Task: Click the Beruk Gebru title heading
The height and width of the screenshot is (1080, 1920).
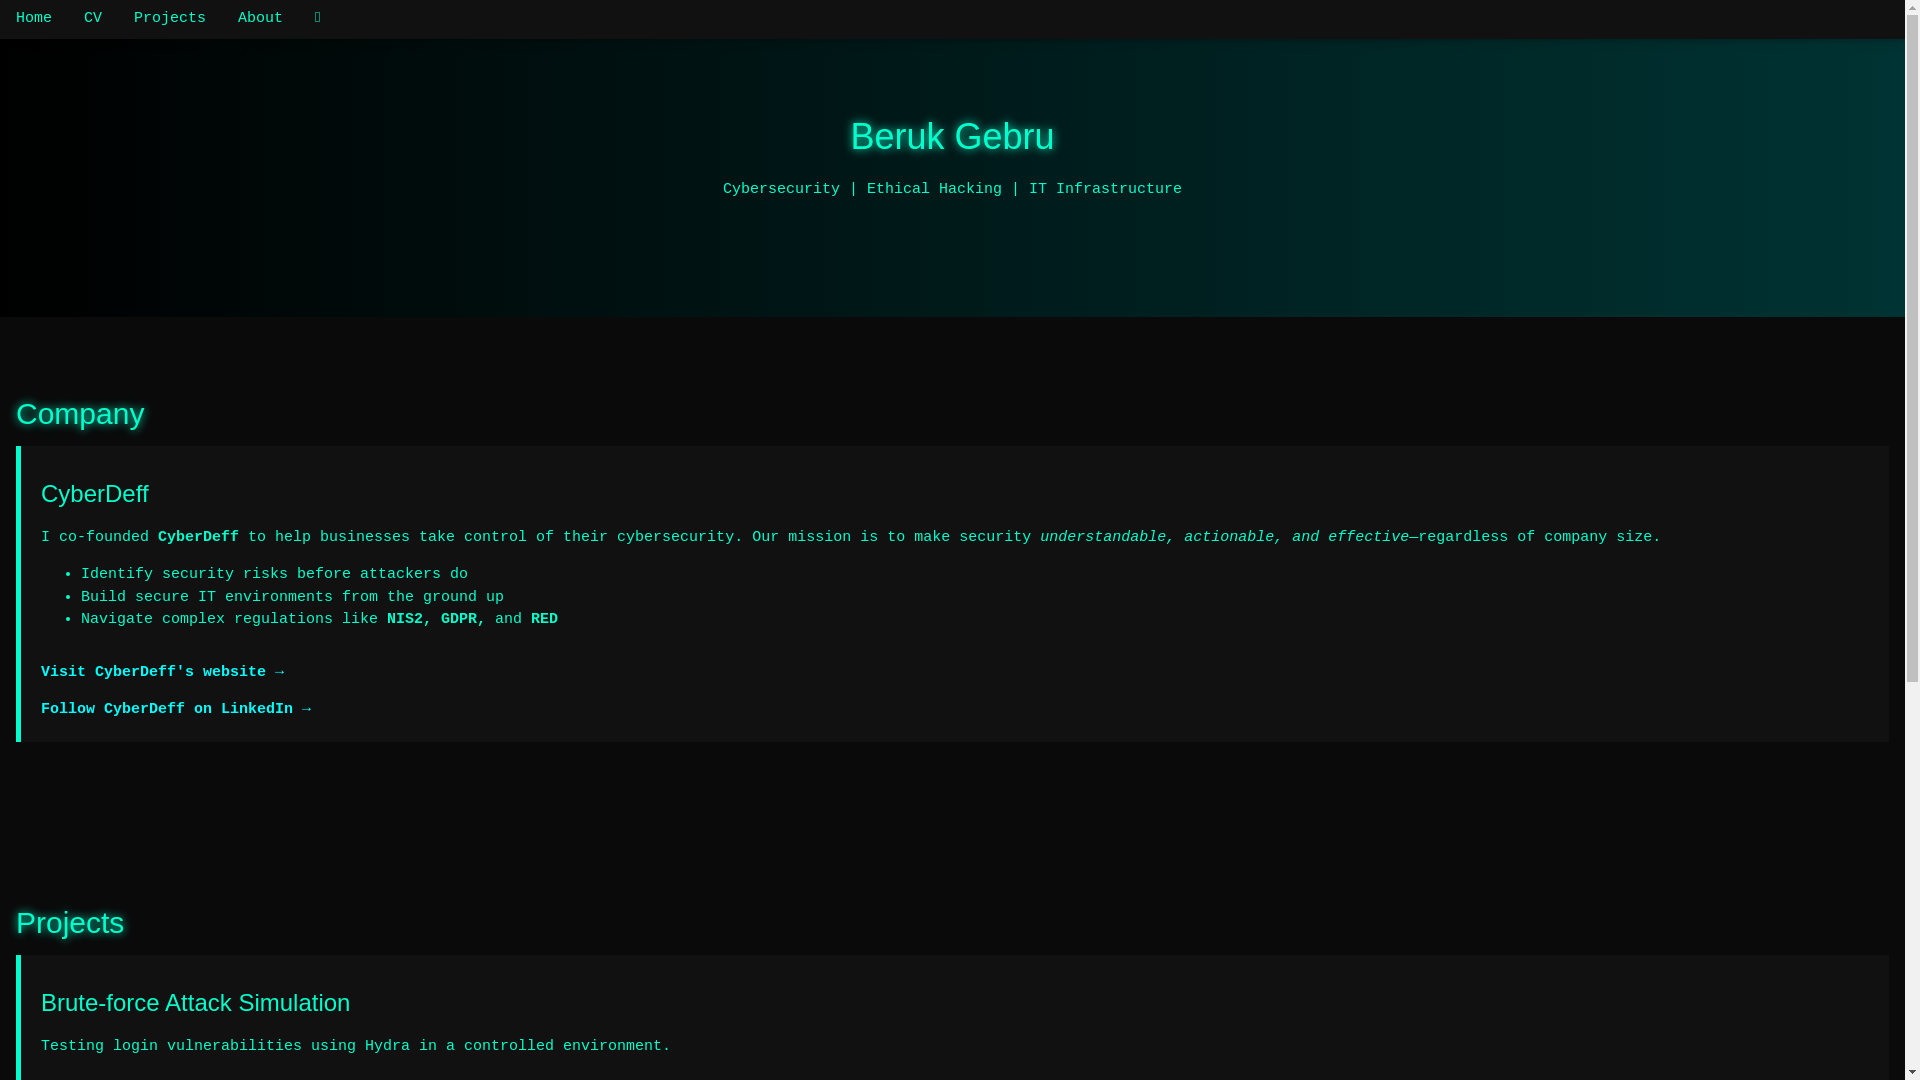Action: tap(952, 137)
